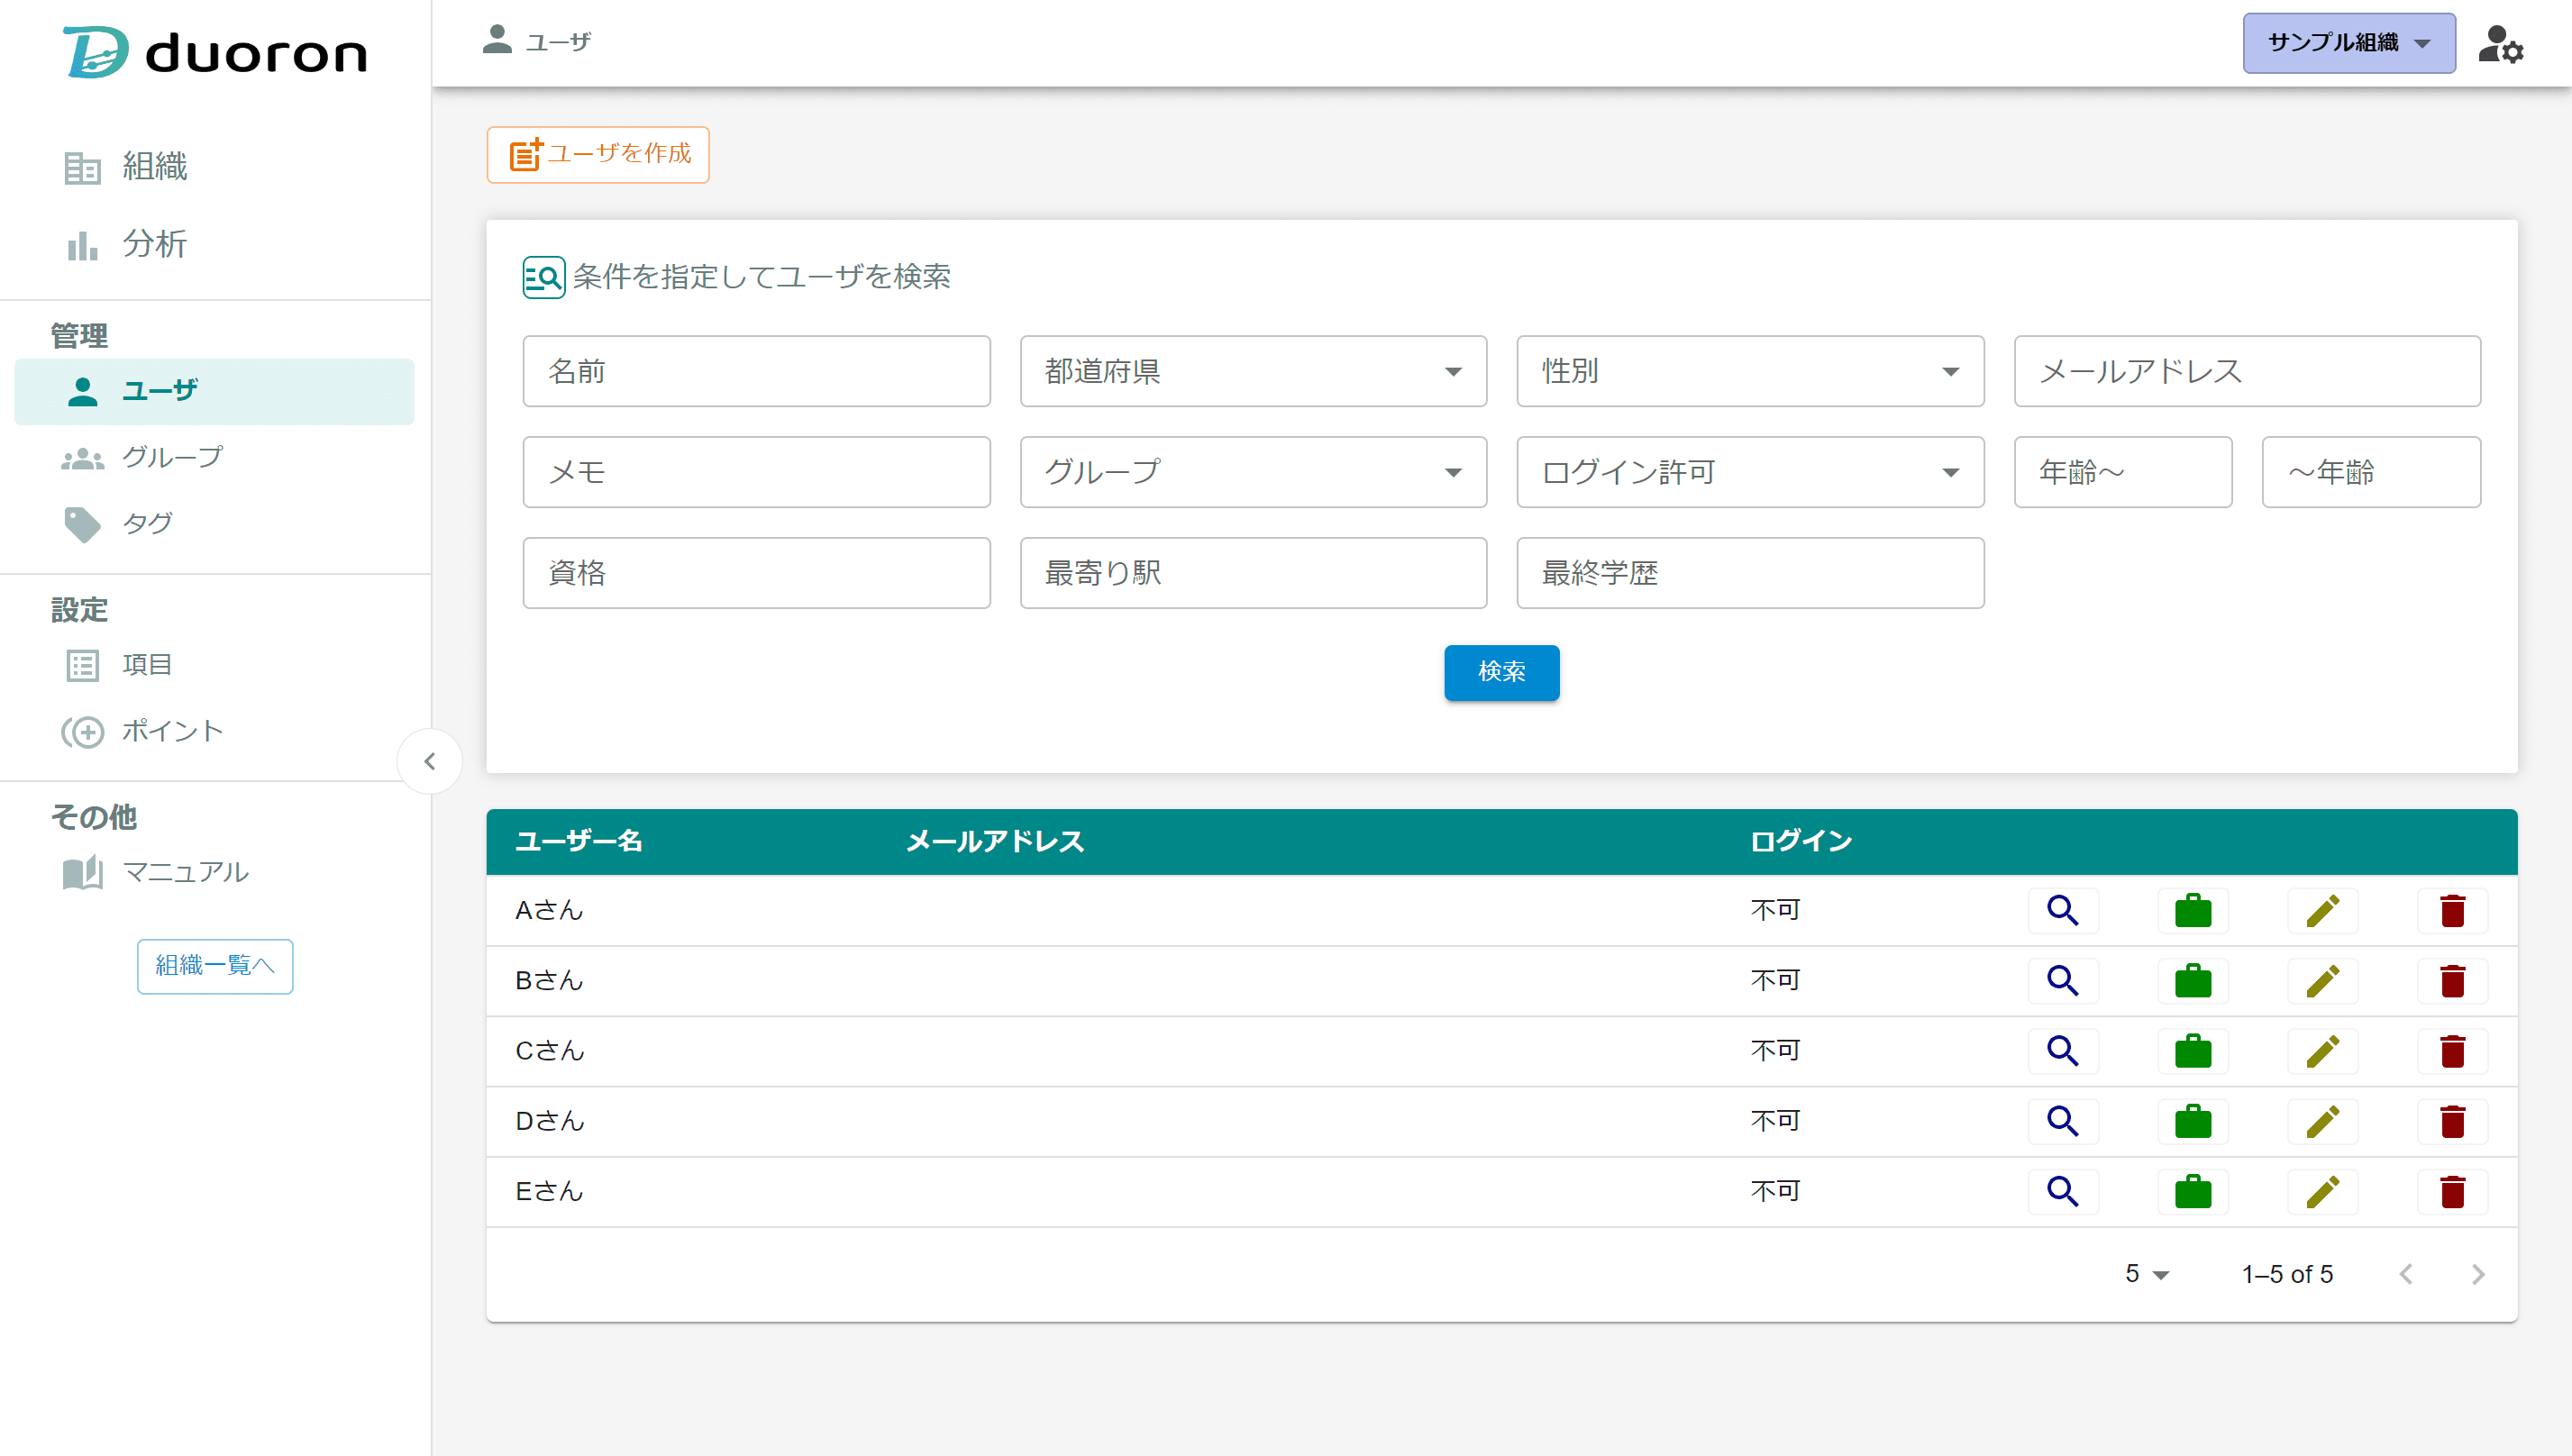This screenshot has width=2572, height=1456.
Task: Edit Cさん with the pencil icon
Action: (x=2322, y=1051)
